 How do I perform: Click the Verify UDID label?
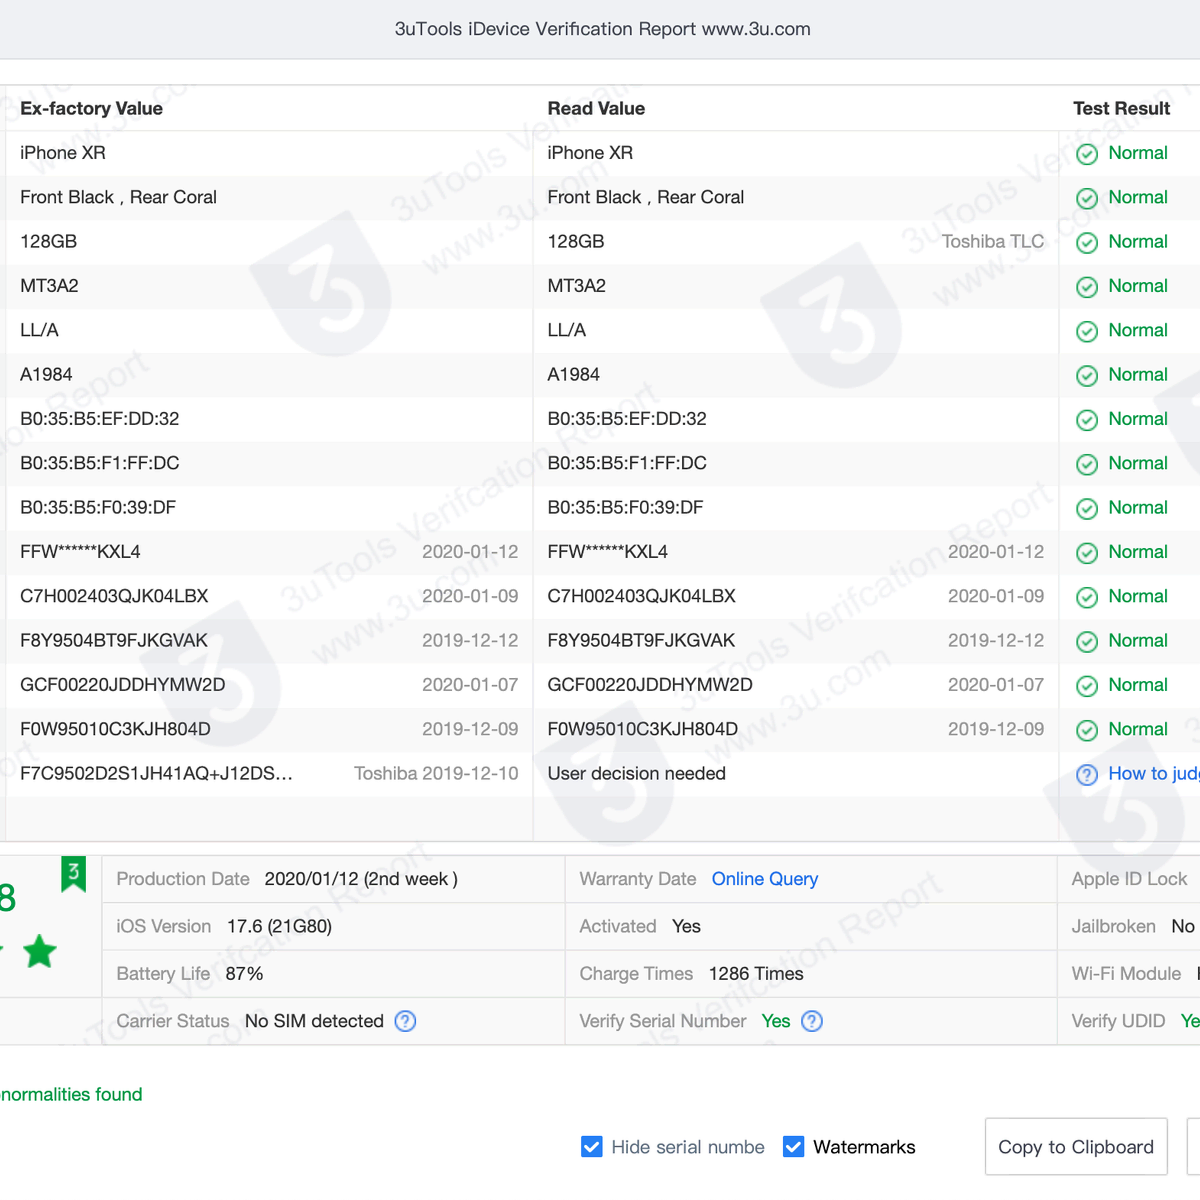click(1118, 1021)
